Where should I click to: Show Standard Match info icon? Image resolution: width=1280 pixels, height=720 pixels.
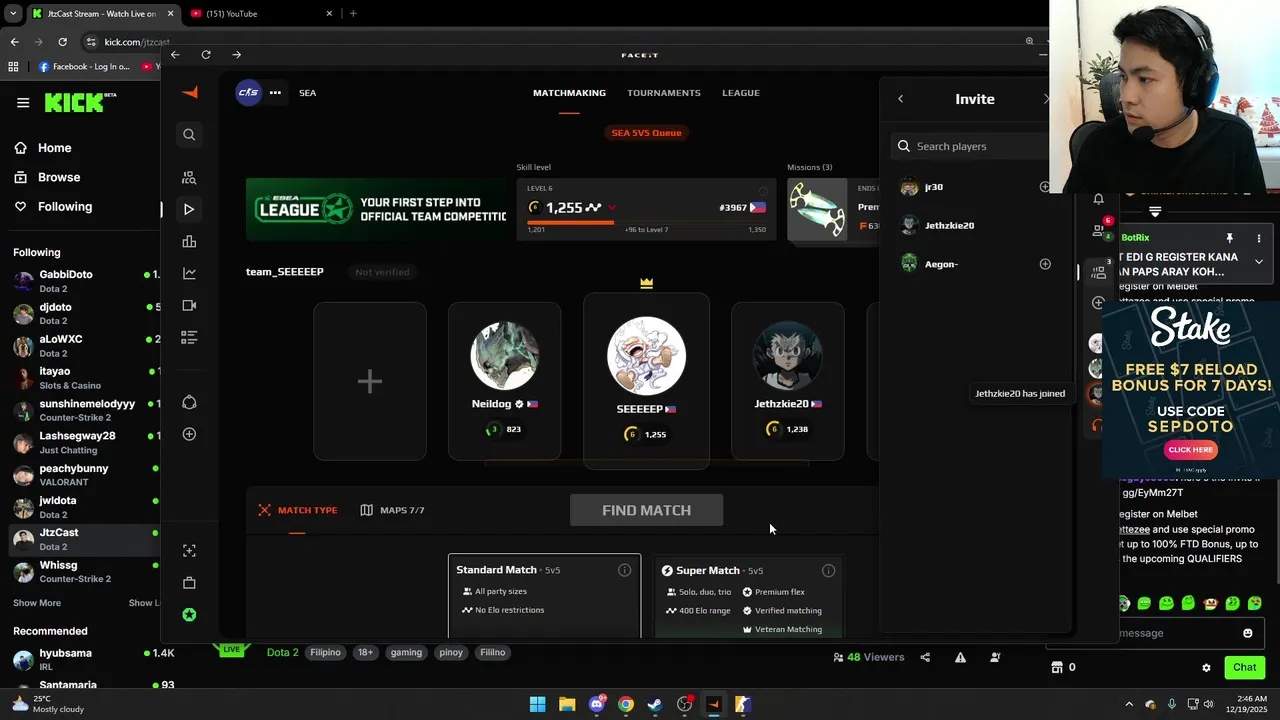tap(624, 570)
